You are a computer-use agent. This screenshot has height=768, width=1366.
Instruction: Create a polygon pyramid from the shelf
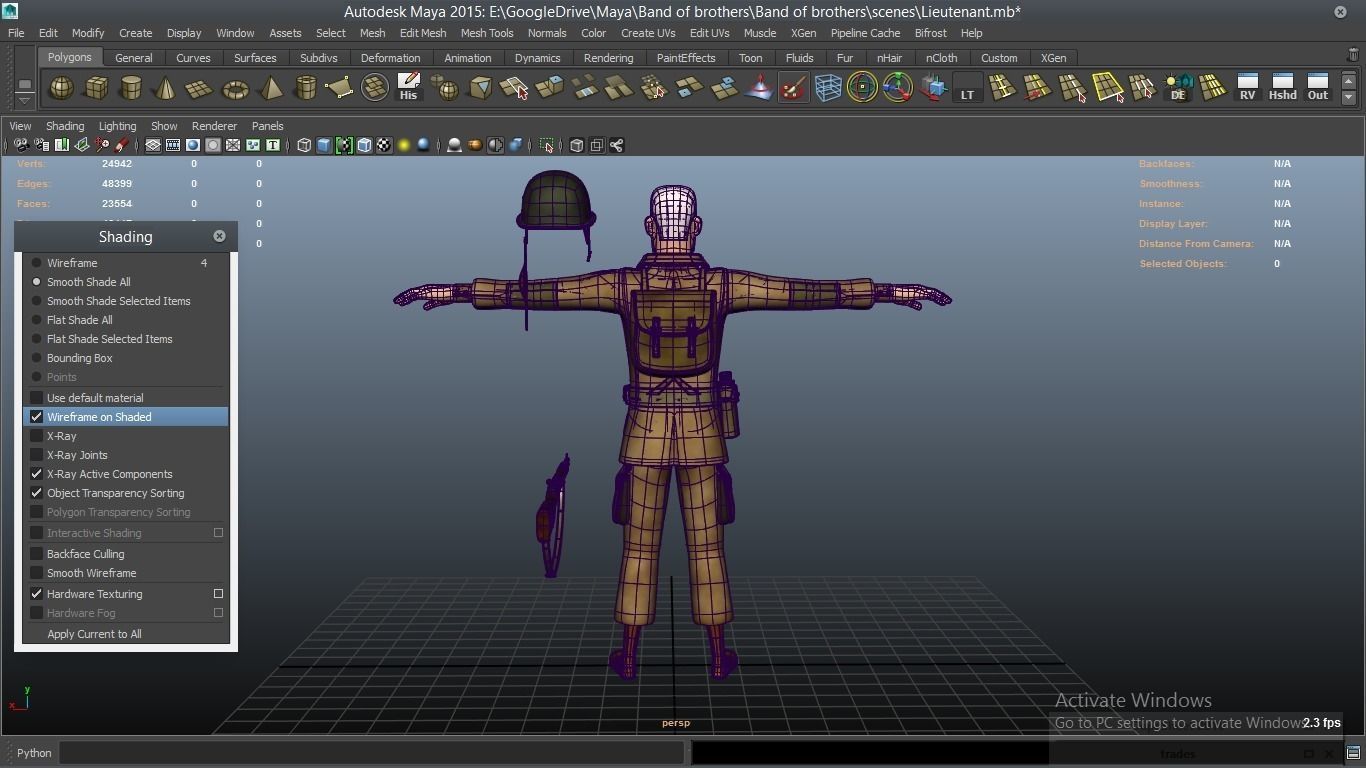270,88
